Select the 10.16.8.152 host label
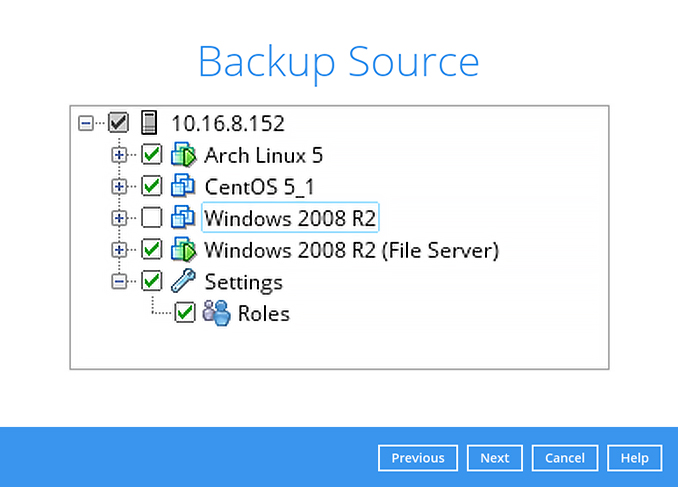678x487 pixels. (228, 123)
